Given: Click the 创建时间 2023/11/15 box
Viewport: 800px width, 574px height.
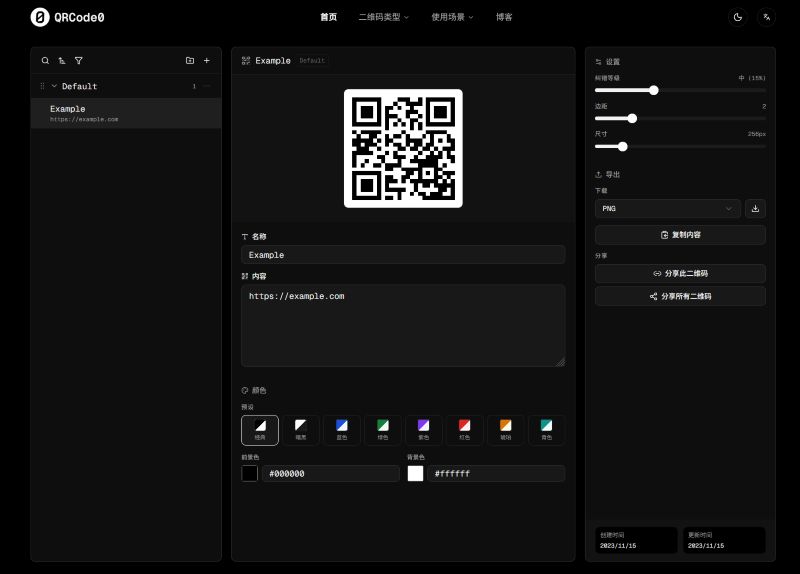Looking at the screenshot, I should tap(636, 540).
